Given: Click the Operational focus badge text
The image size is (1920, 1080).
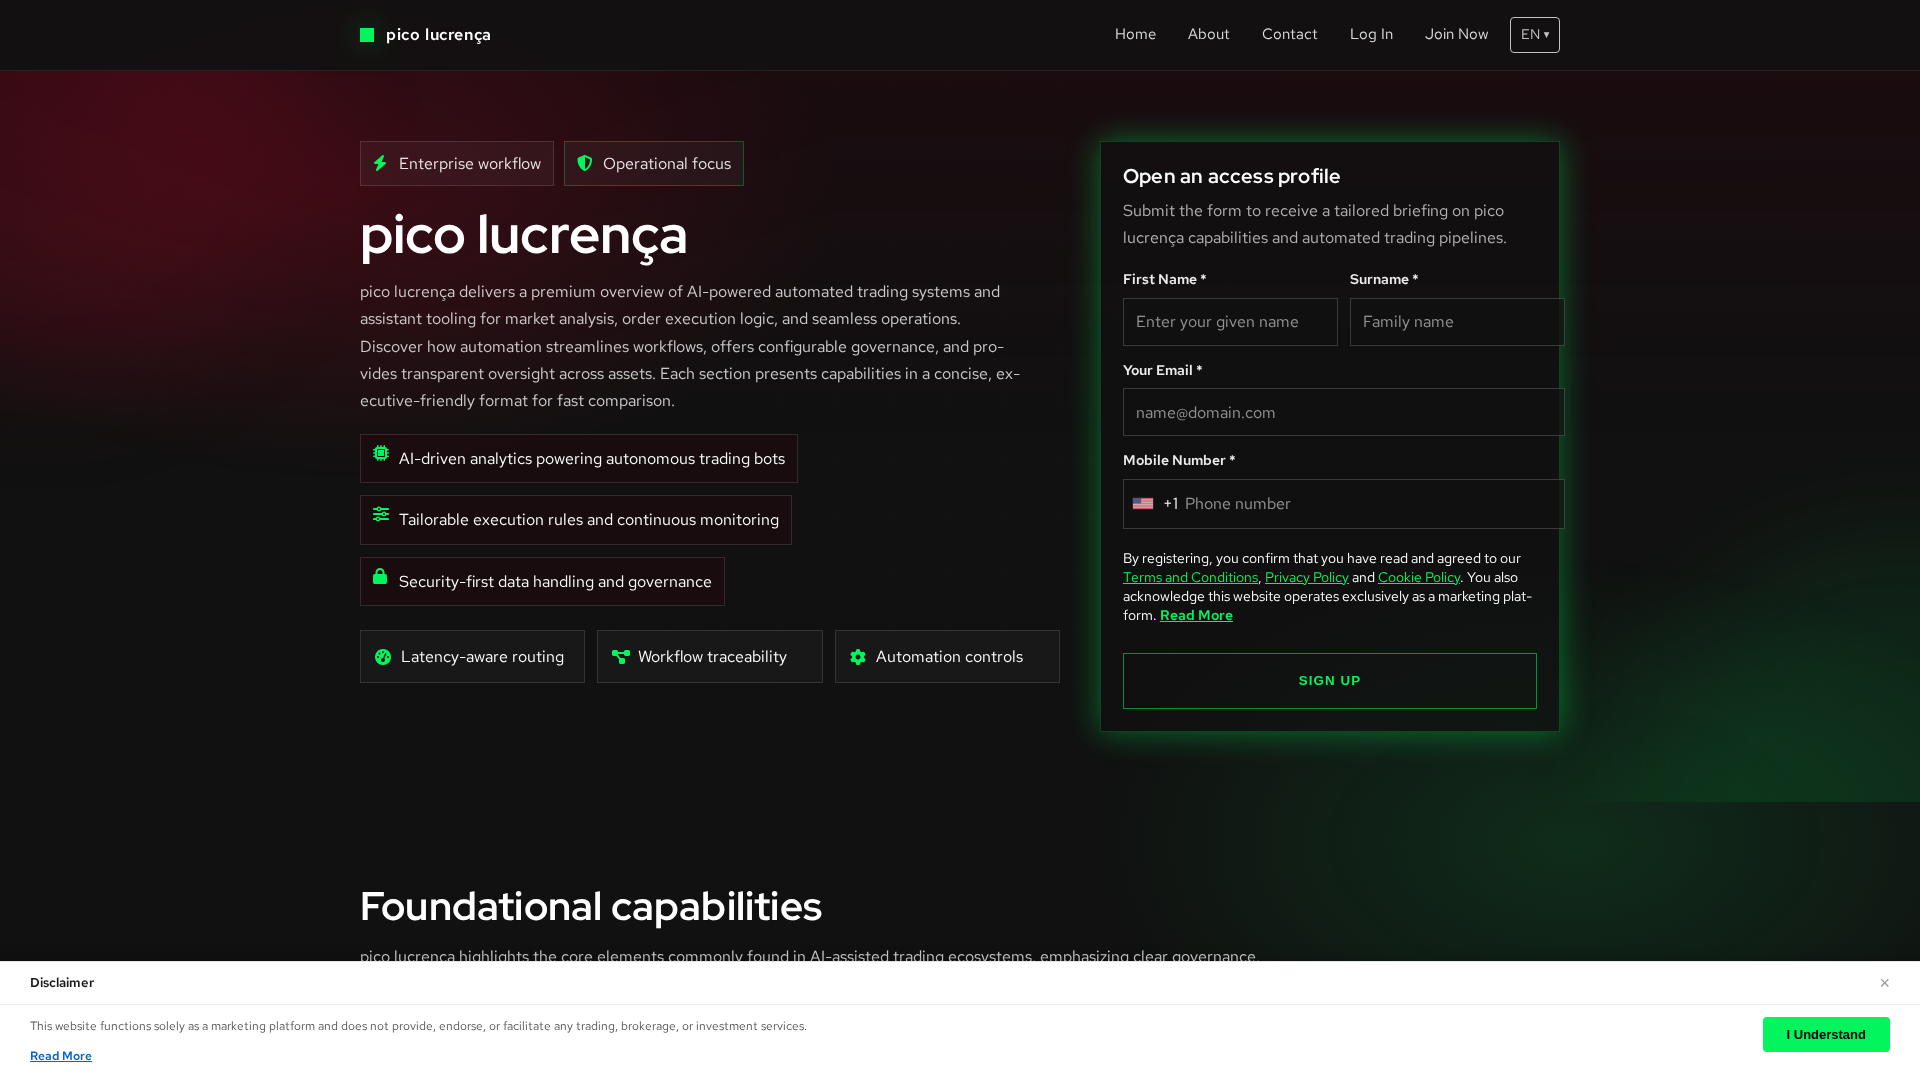Looking at the screenshot, I should [x=667, y=163].
